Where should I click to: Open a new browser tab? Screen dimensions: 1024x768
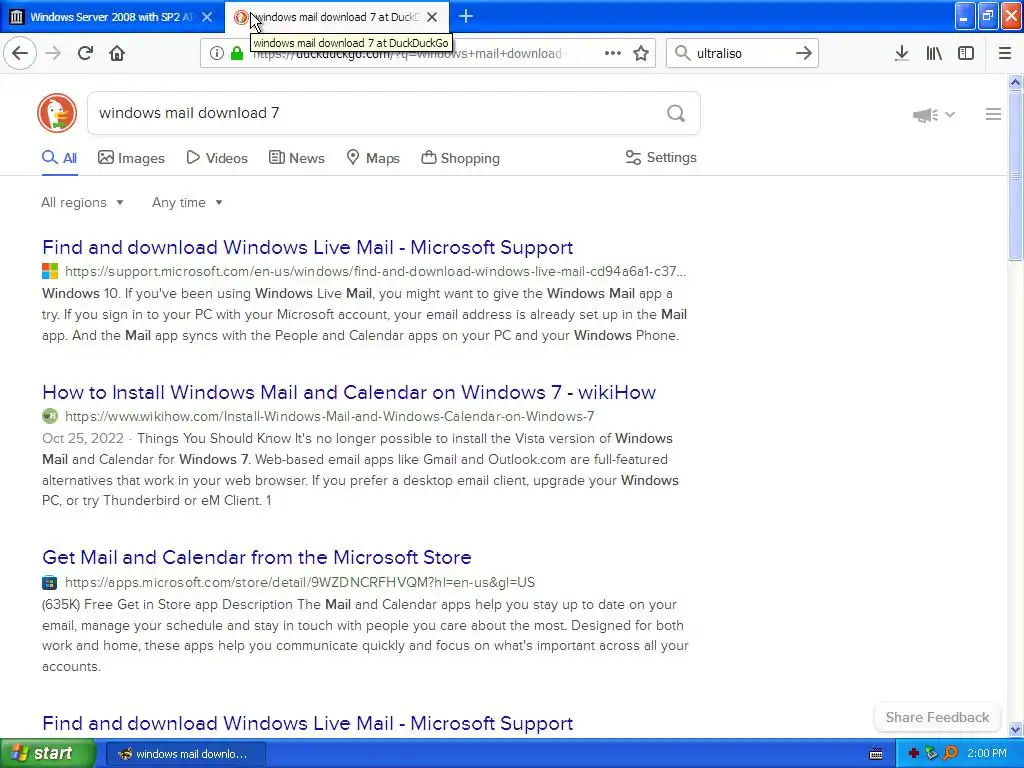(x=466, y=16)
